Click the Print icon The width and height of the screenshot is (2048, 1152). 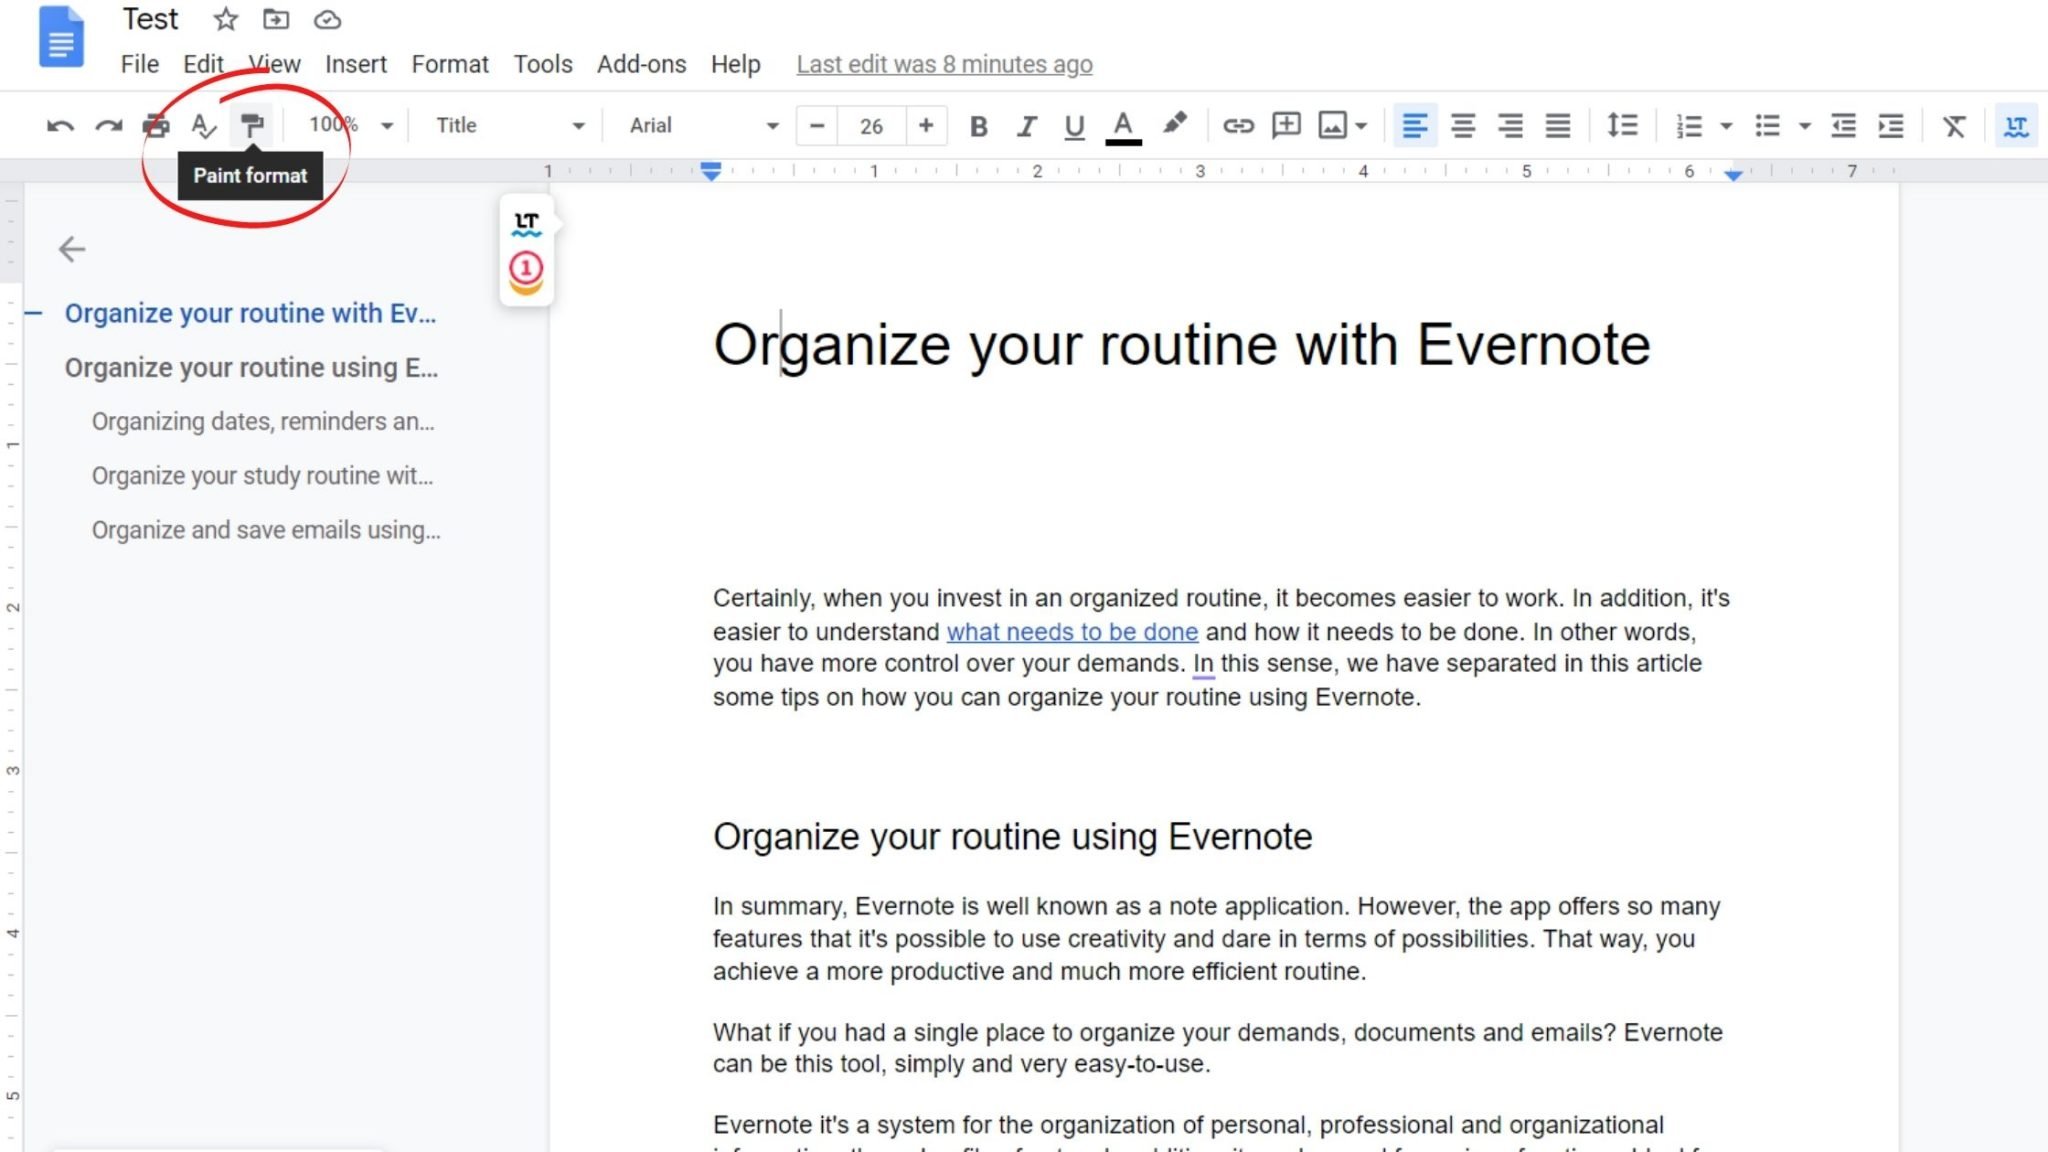tap(156, 126)
